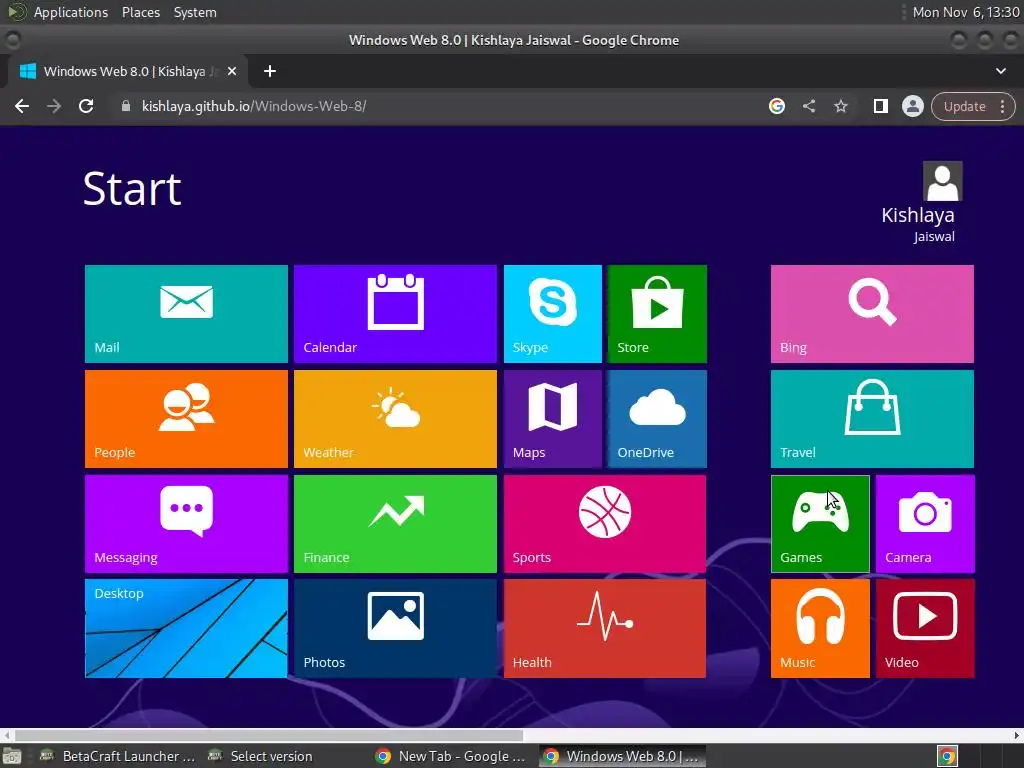Screen dimensions: 1024x768
Task: Open the Maps tile
Action: pos(552,419)
